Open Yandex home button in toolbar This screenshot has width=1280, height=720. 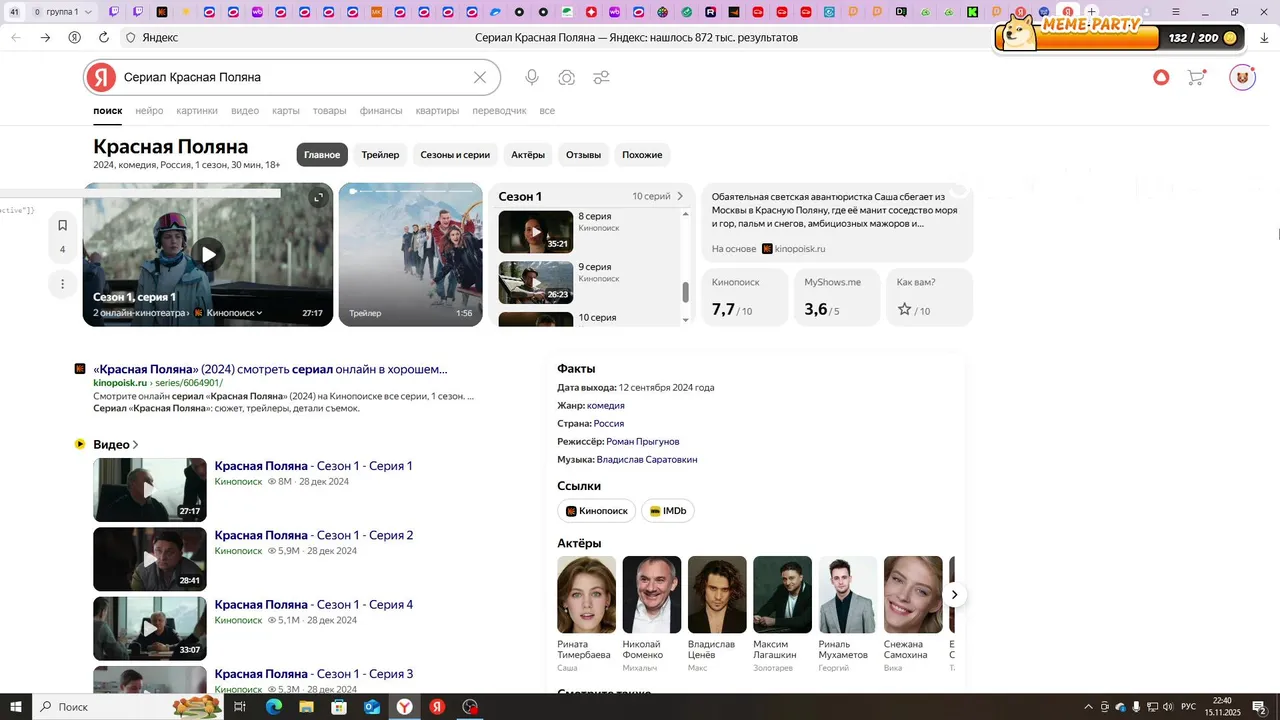[x=75, y=37]
